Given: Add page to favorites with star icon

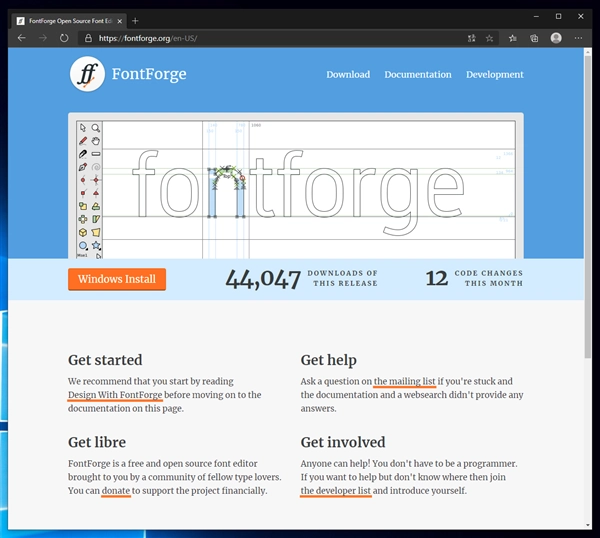Looking at the screenshot, I should (x=489, y=38).
